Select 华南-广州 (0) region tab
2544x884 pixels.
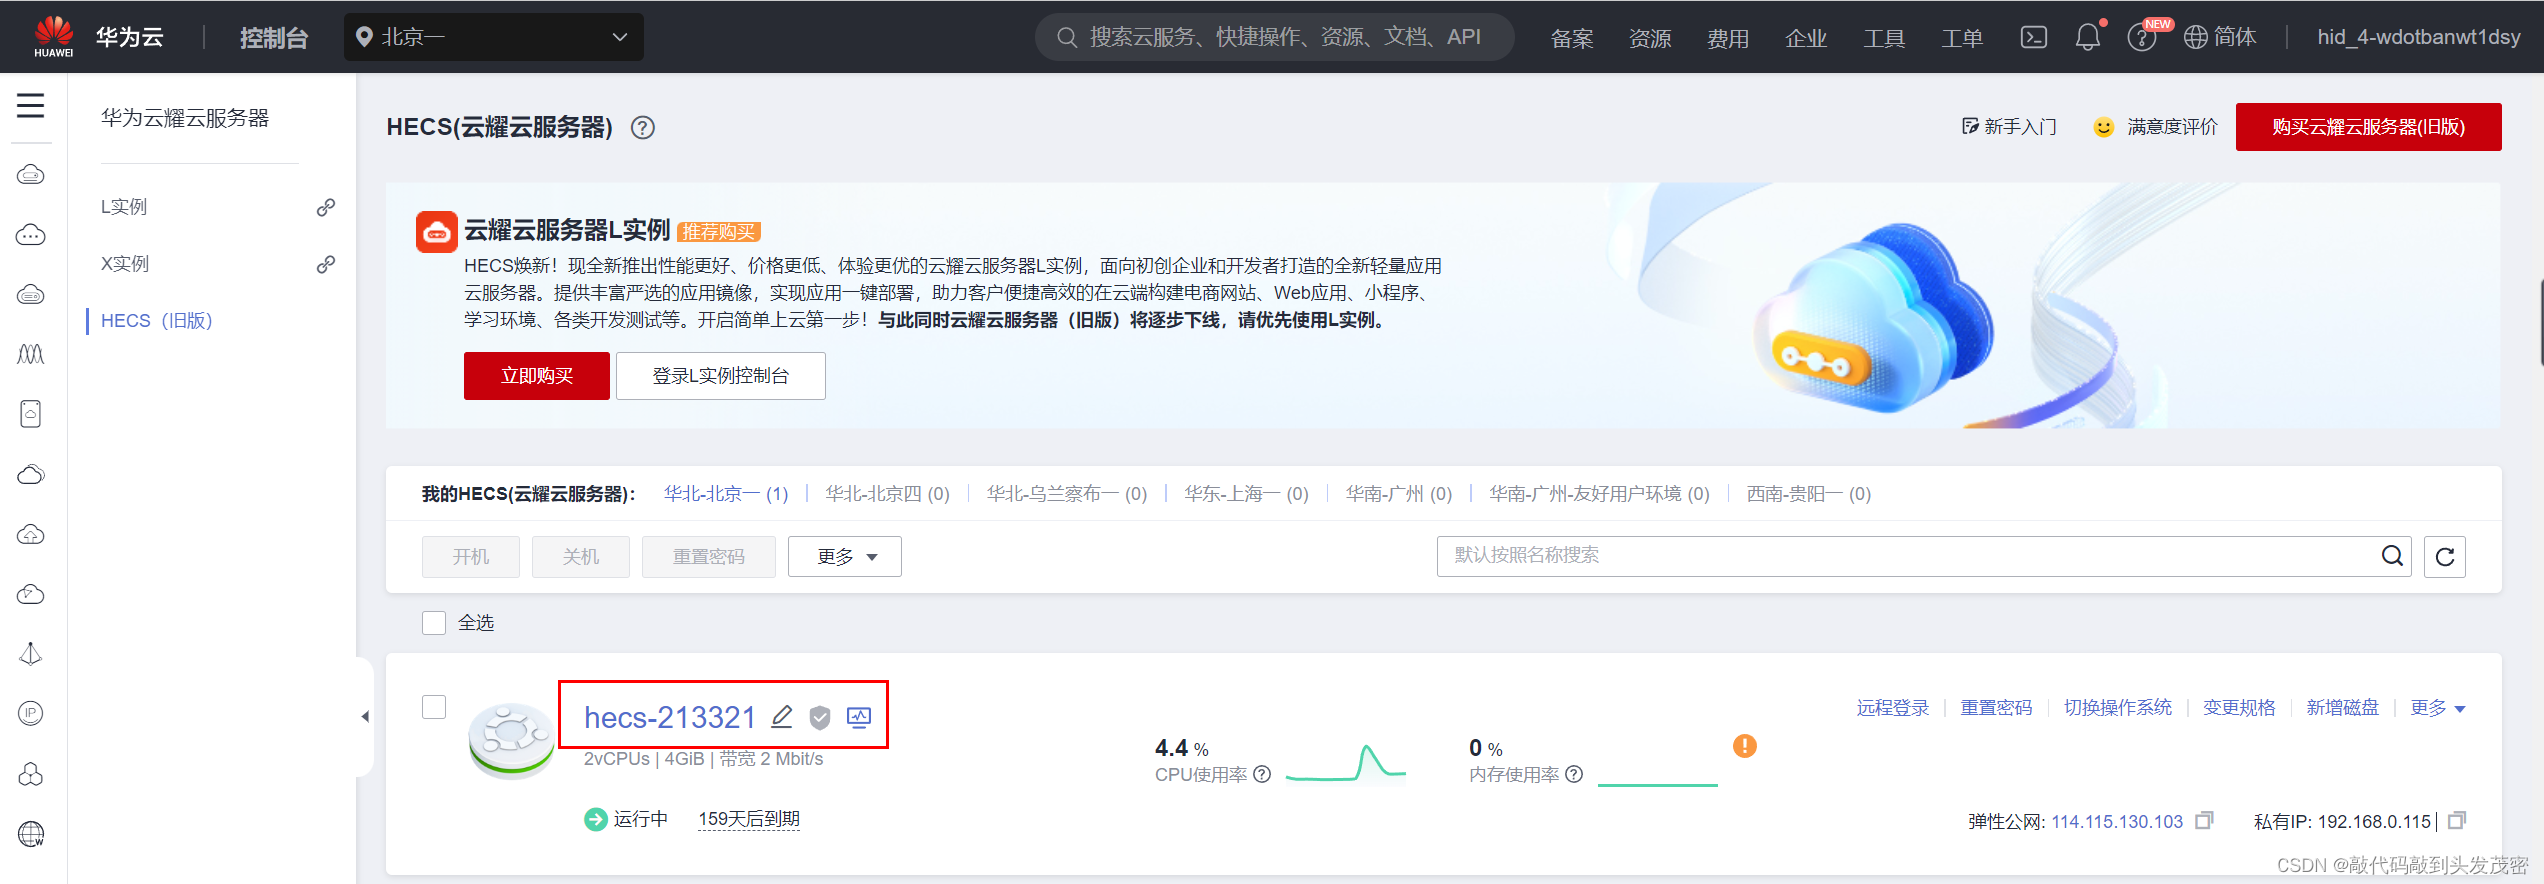(x=1398, y=494)
